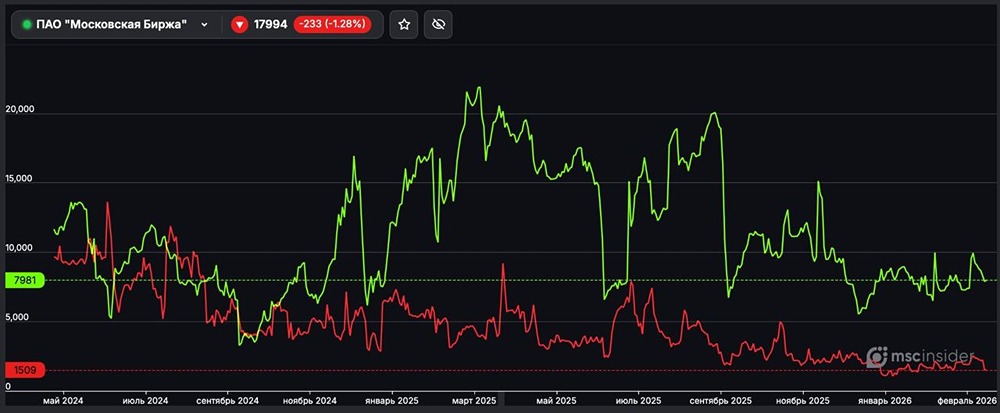Click the январь 2025 date label
The image size is (1000, 413).
pyautogui.click(x=391, y=401)
